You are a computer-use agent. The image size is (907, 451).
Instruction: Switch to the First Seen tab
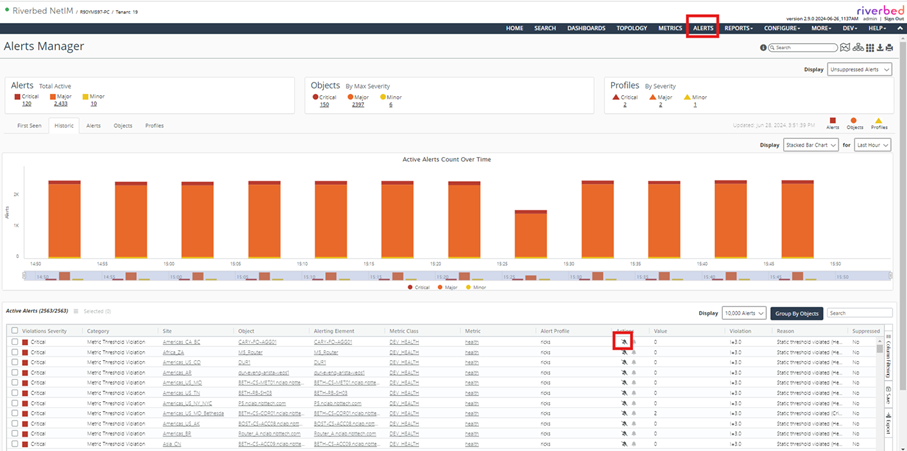point(29,126)
